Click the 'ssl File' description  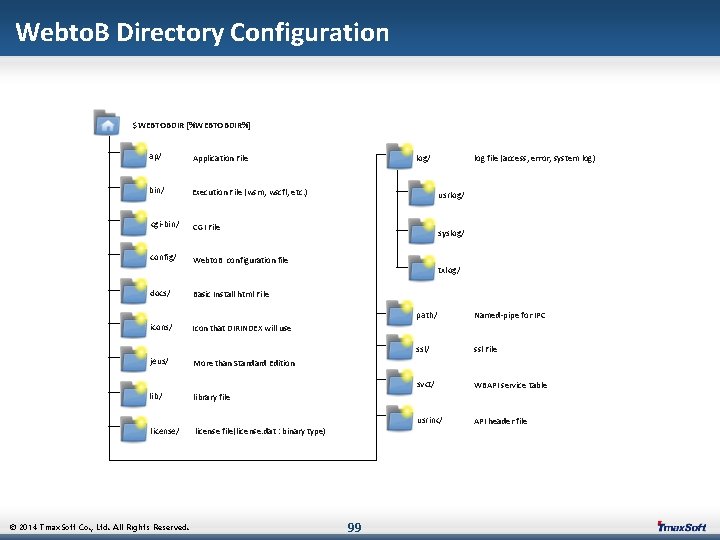click(x=485, y=349)
